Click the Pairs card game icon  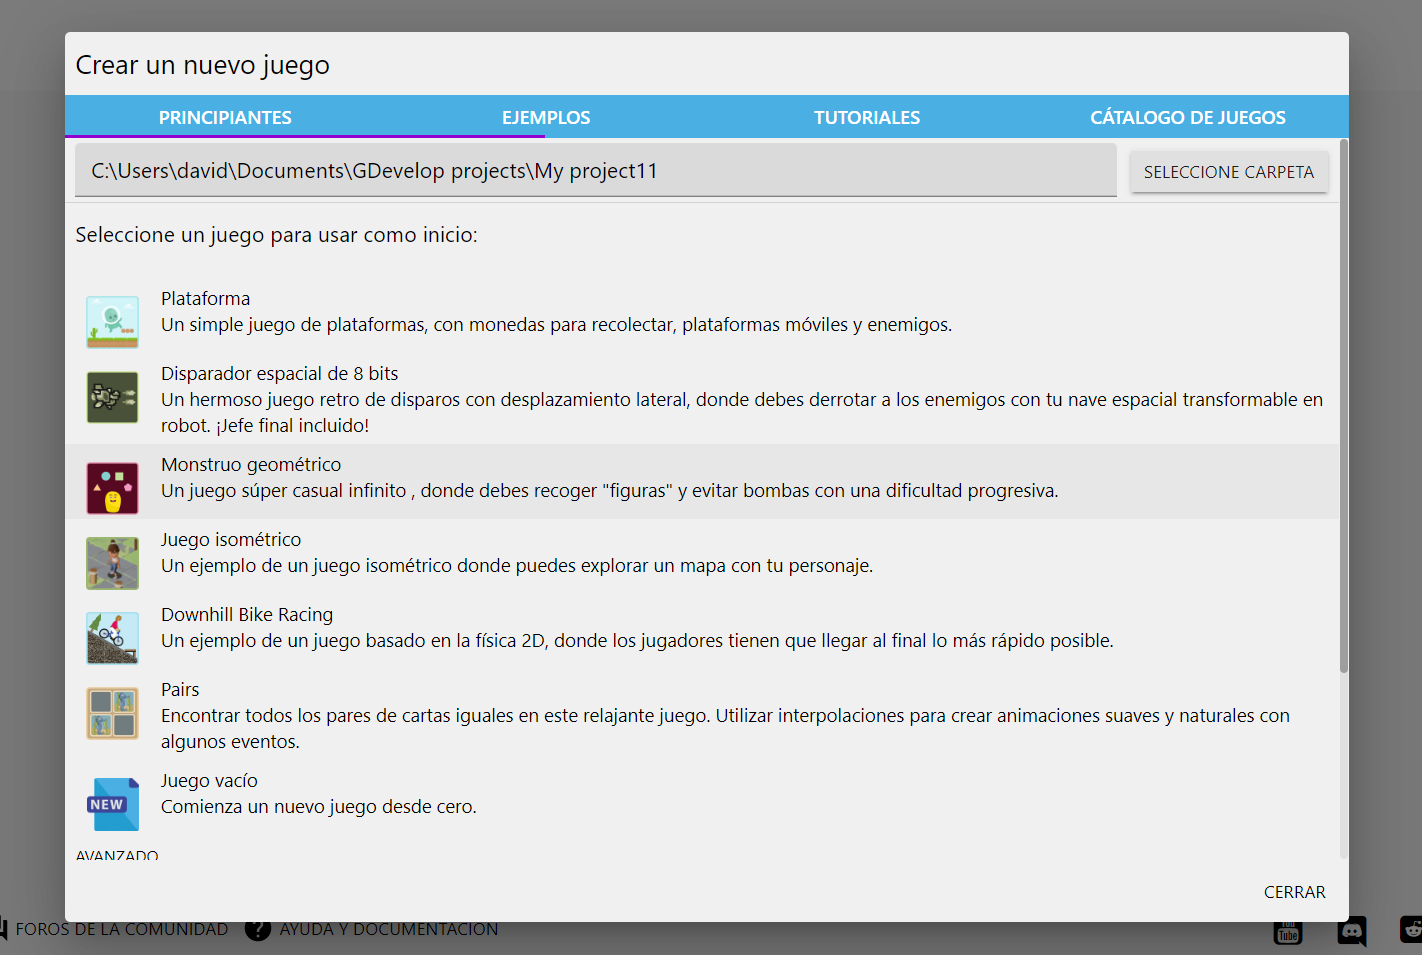pos(112,713)
